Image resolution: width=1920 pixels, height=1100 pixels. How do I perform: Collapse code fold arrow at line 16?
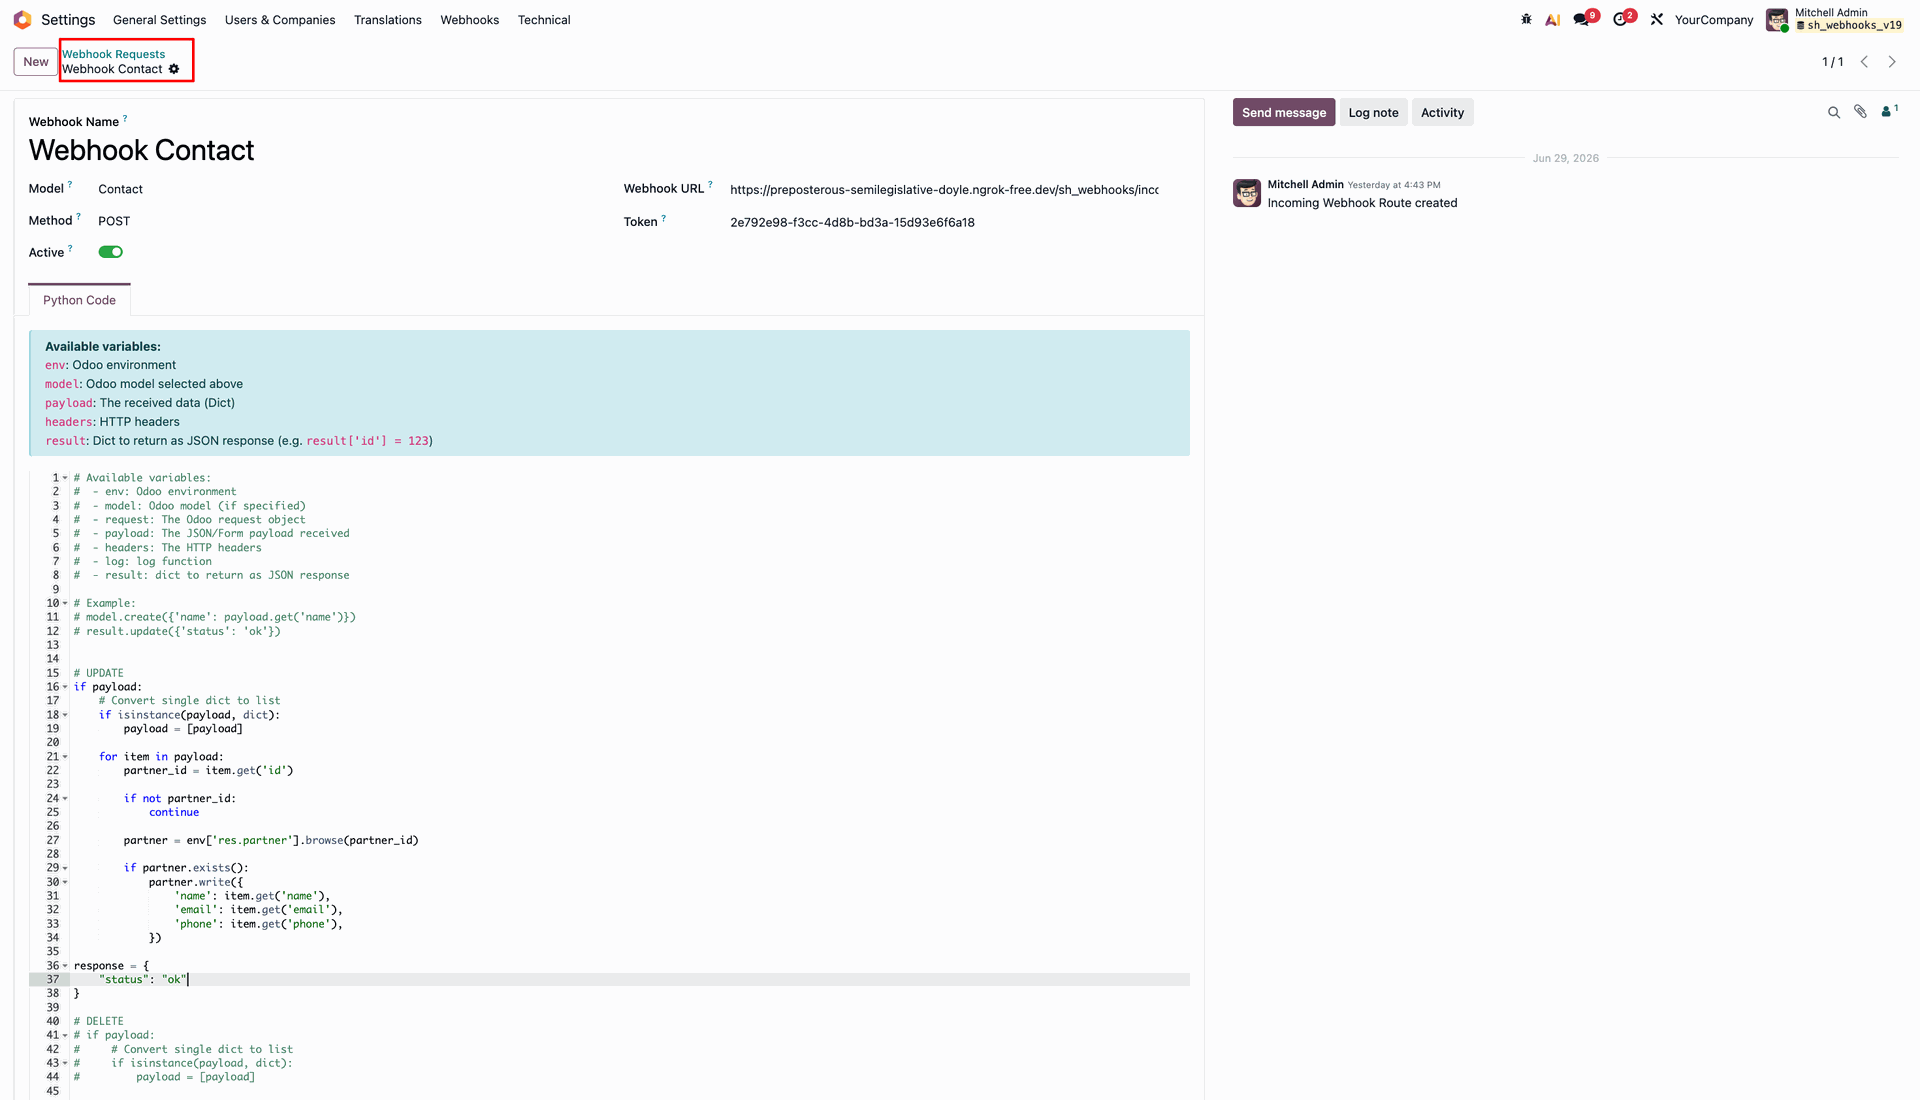[x=65, y=687]
